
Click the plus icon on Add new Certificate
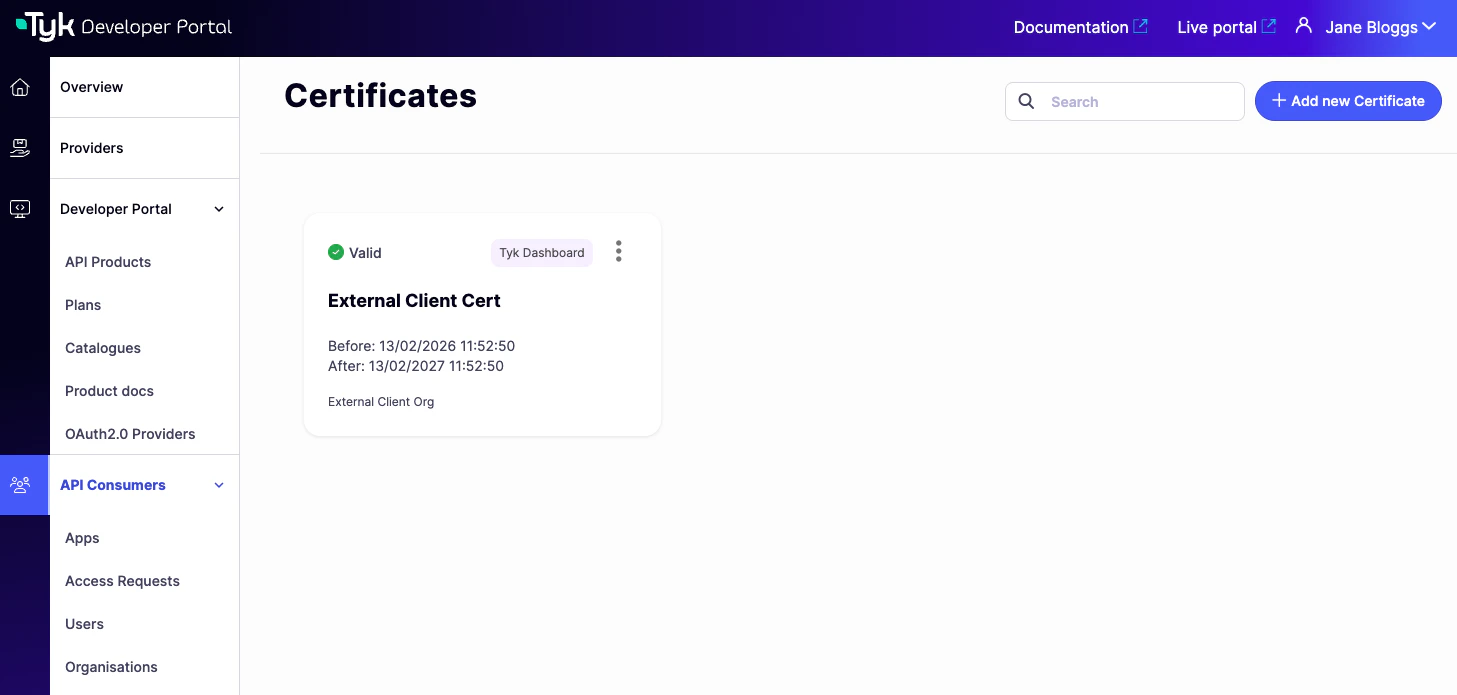point(1278,100)
